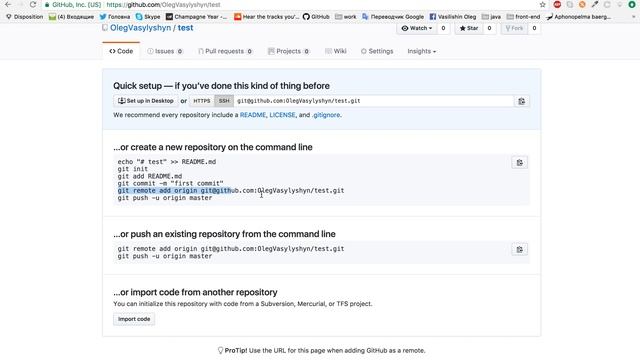
Task: Open the README link
Action: 253,115
